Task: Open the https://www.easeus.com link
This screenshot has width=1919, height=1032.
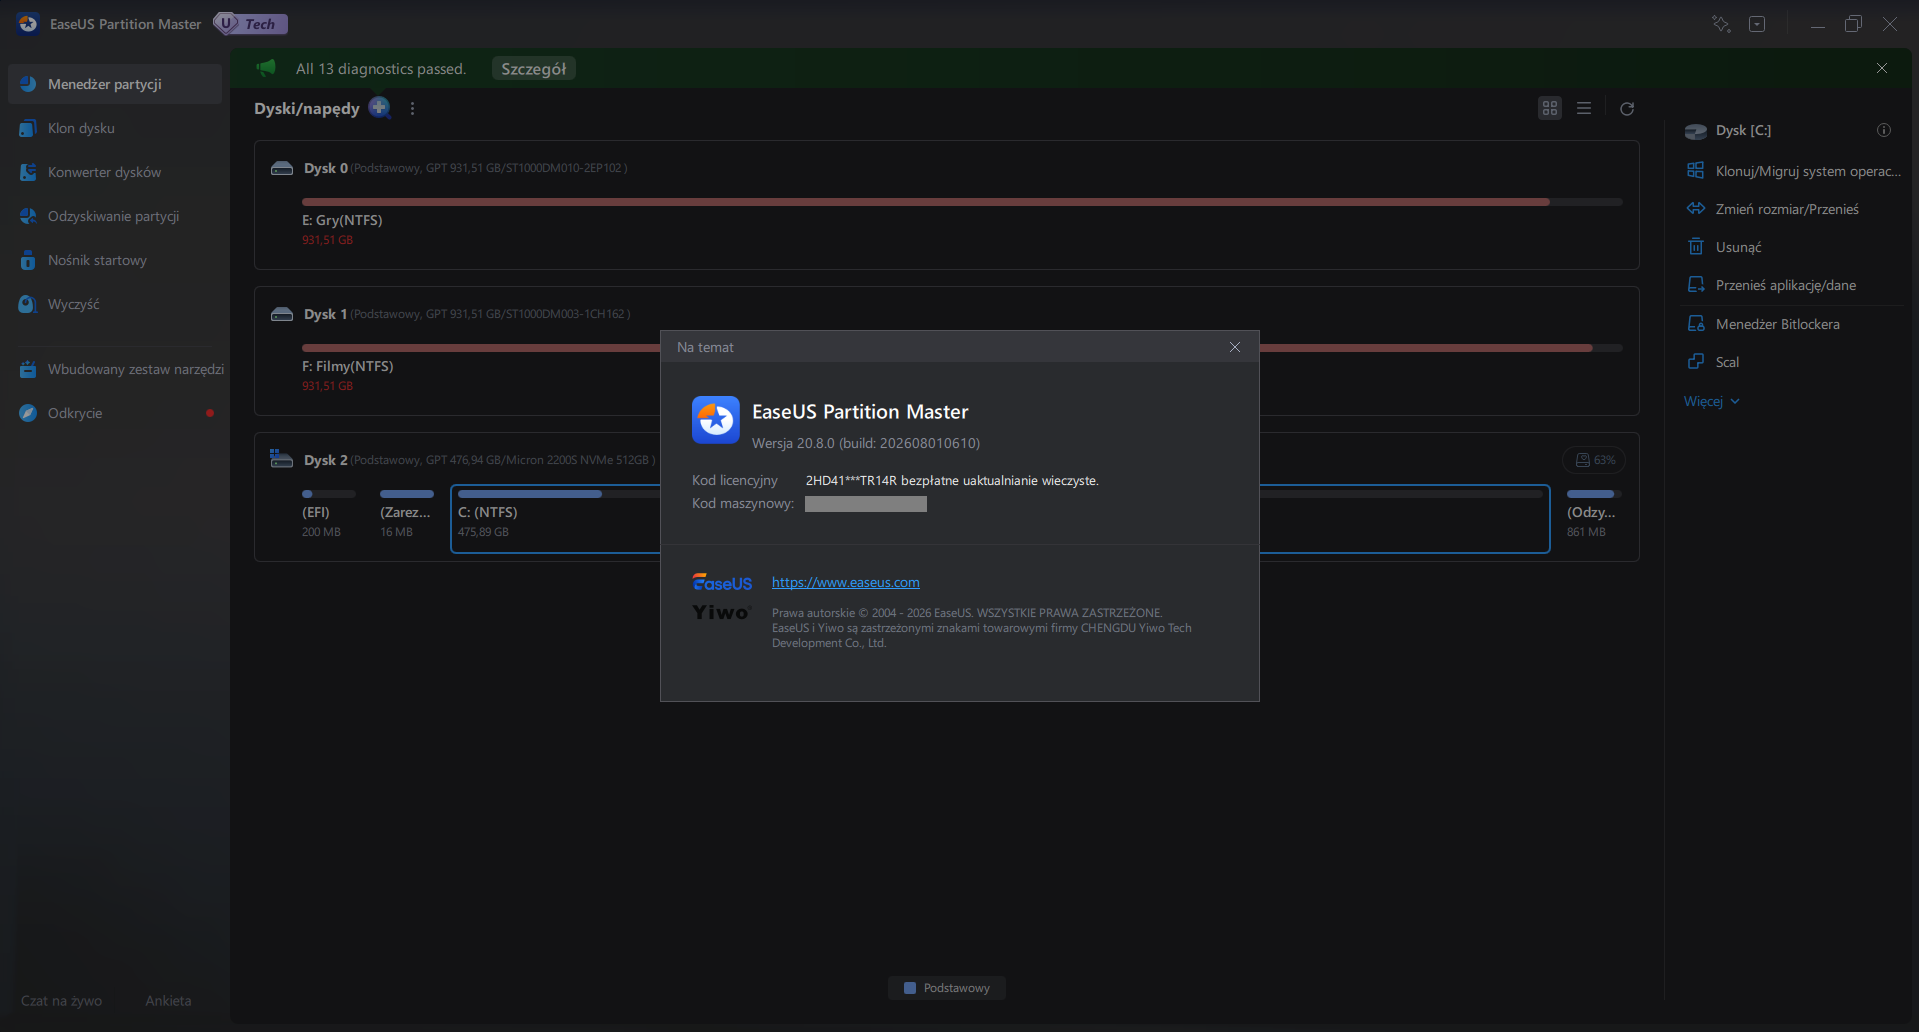Action: point(846,582)
